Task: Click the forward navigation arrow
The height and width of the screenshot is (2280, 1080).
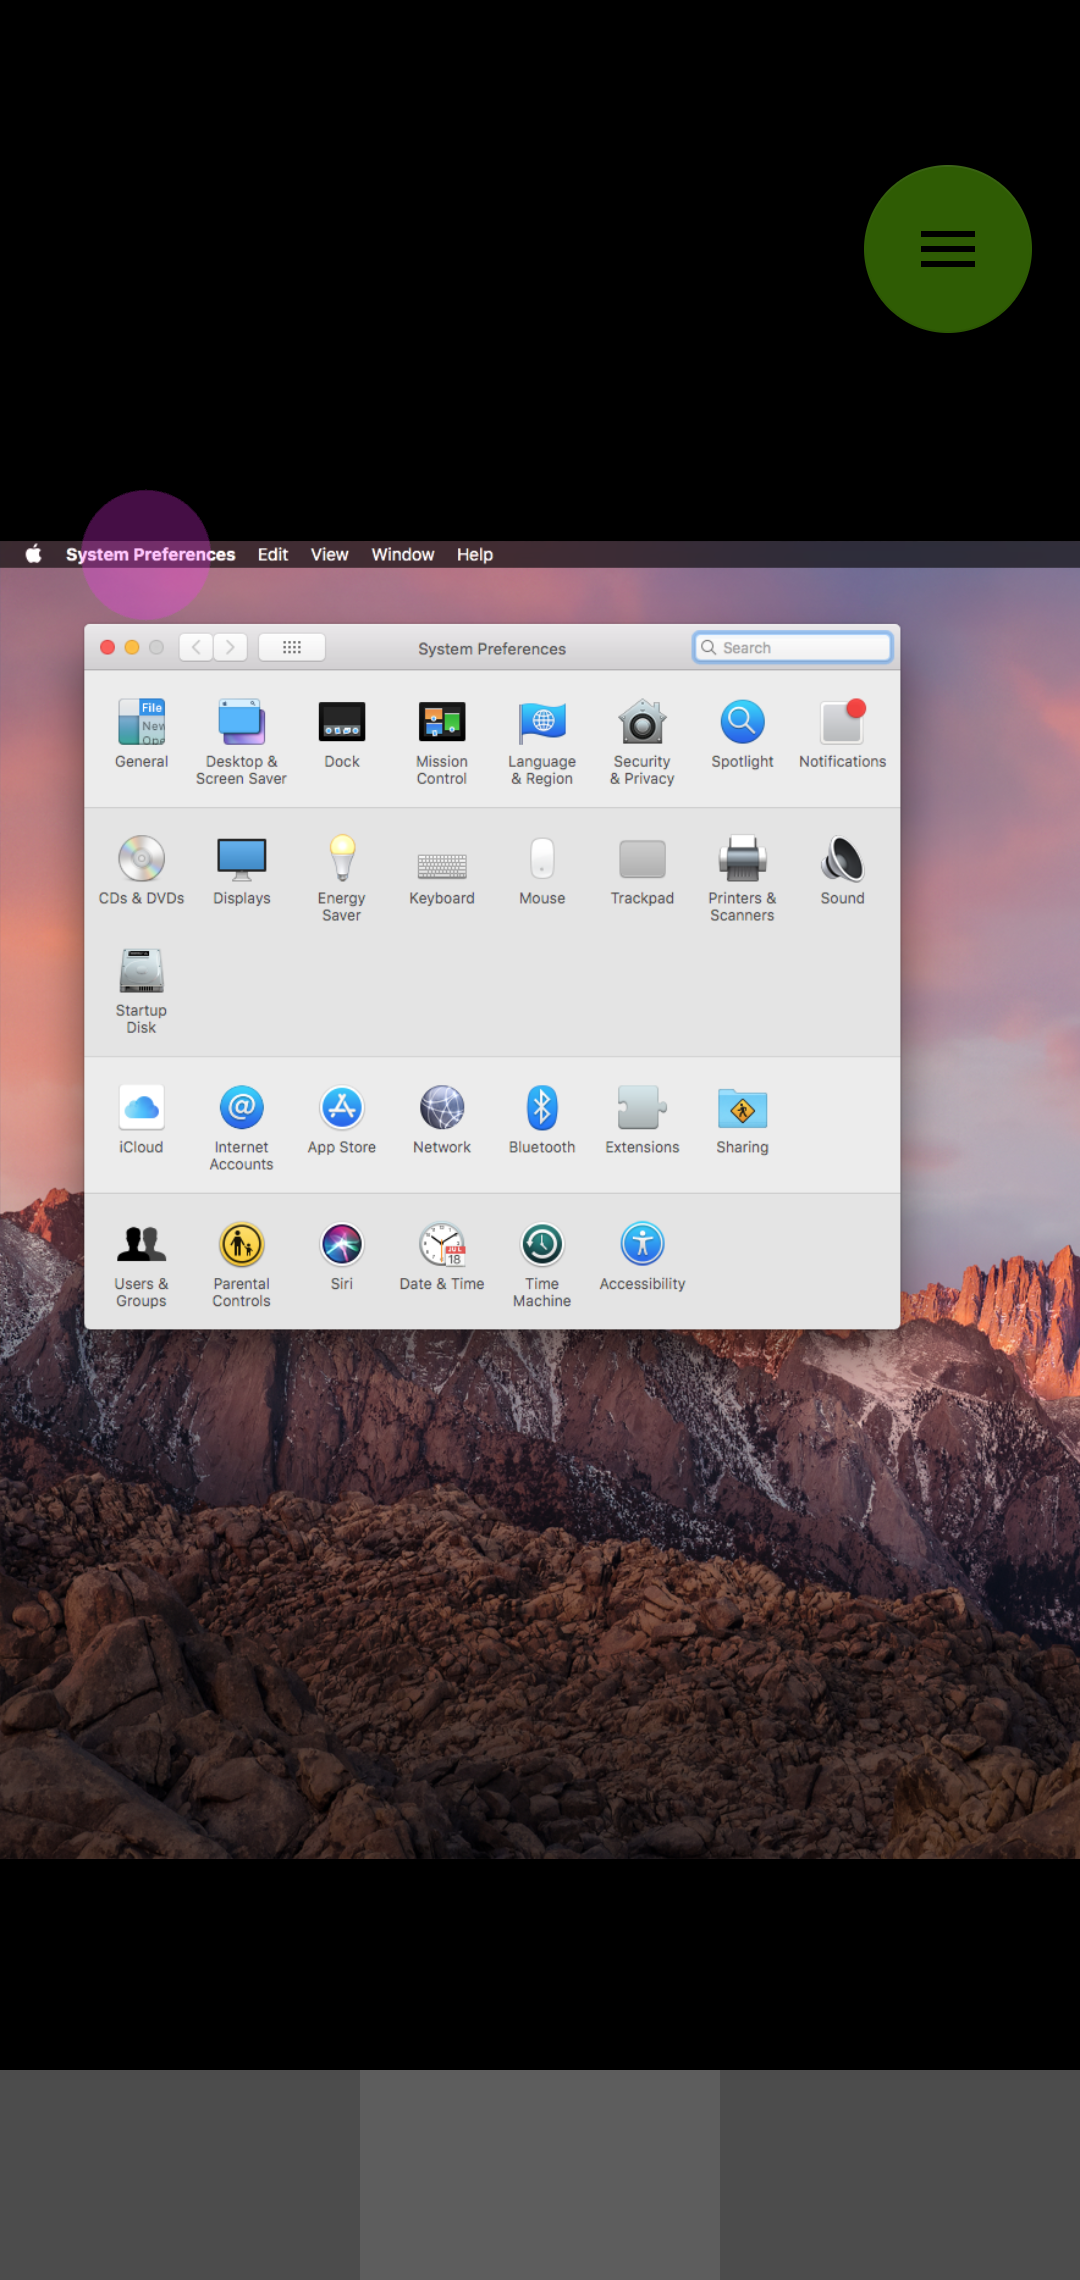Action: point(230,647)
